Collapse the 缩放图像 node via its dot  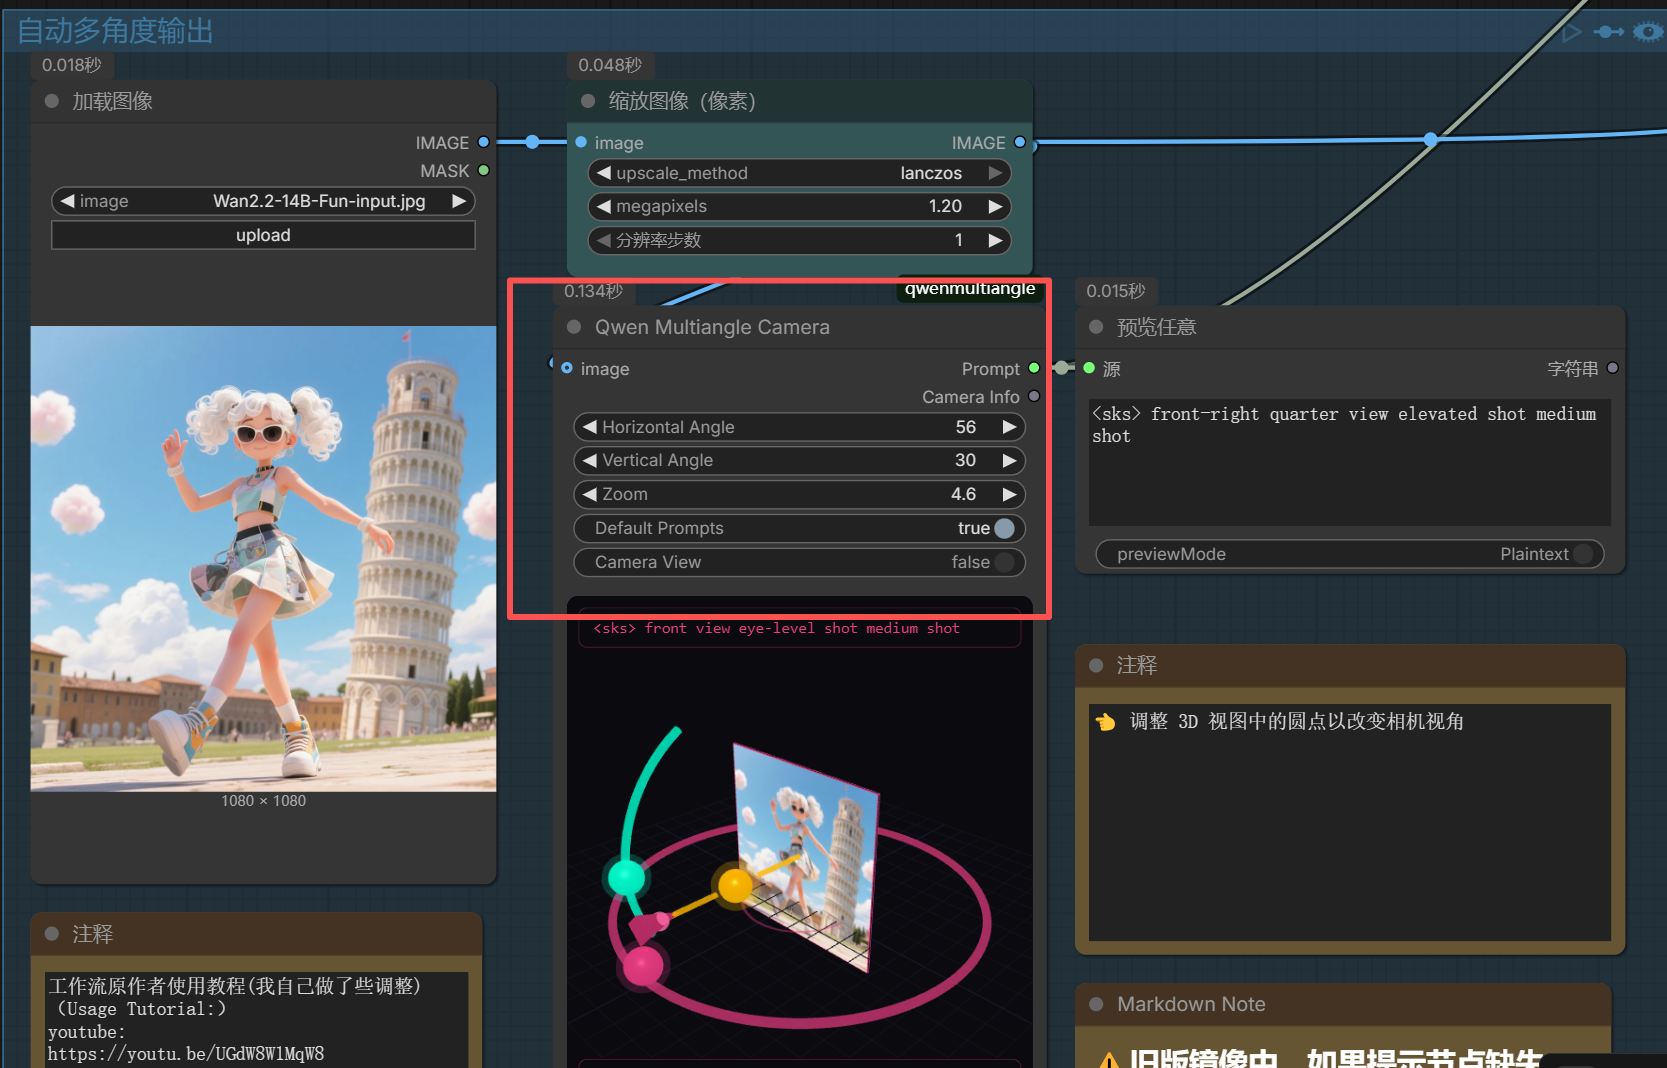coord(588,101)
